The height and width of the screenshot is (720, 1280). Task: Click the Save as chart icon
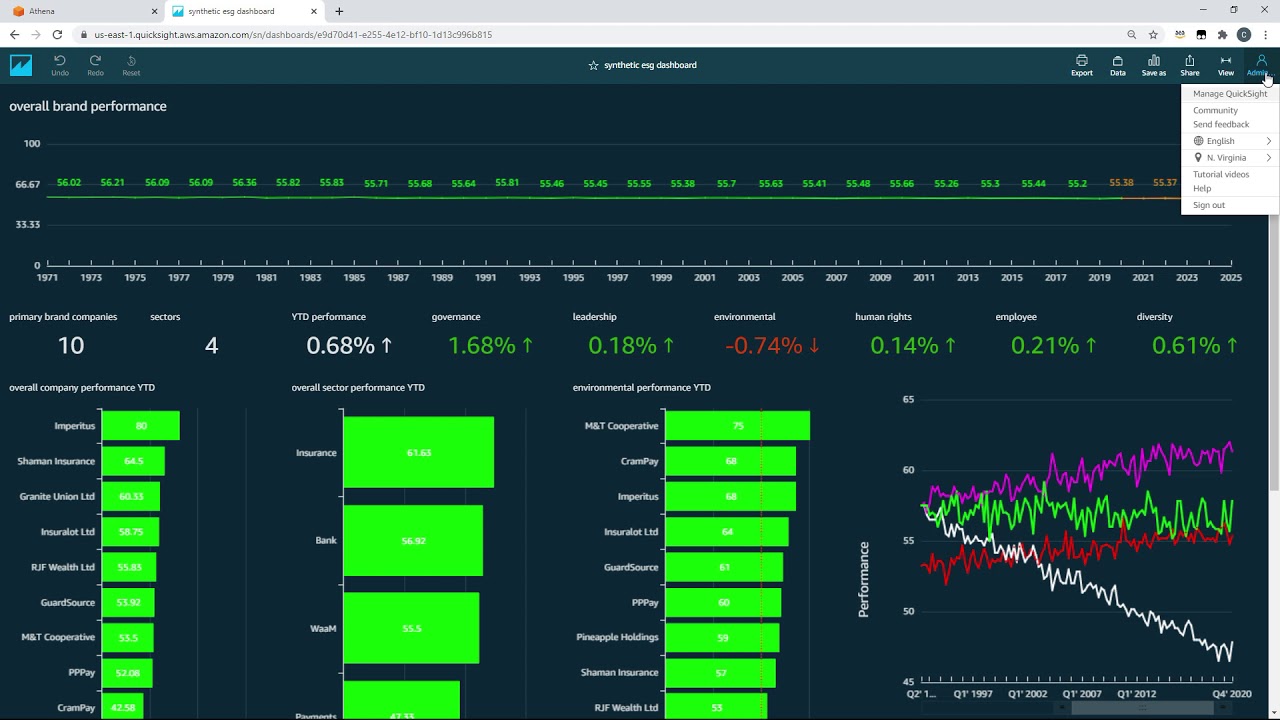click(x=1154, y=65)
